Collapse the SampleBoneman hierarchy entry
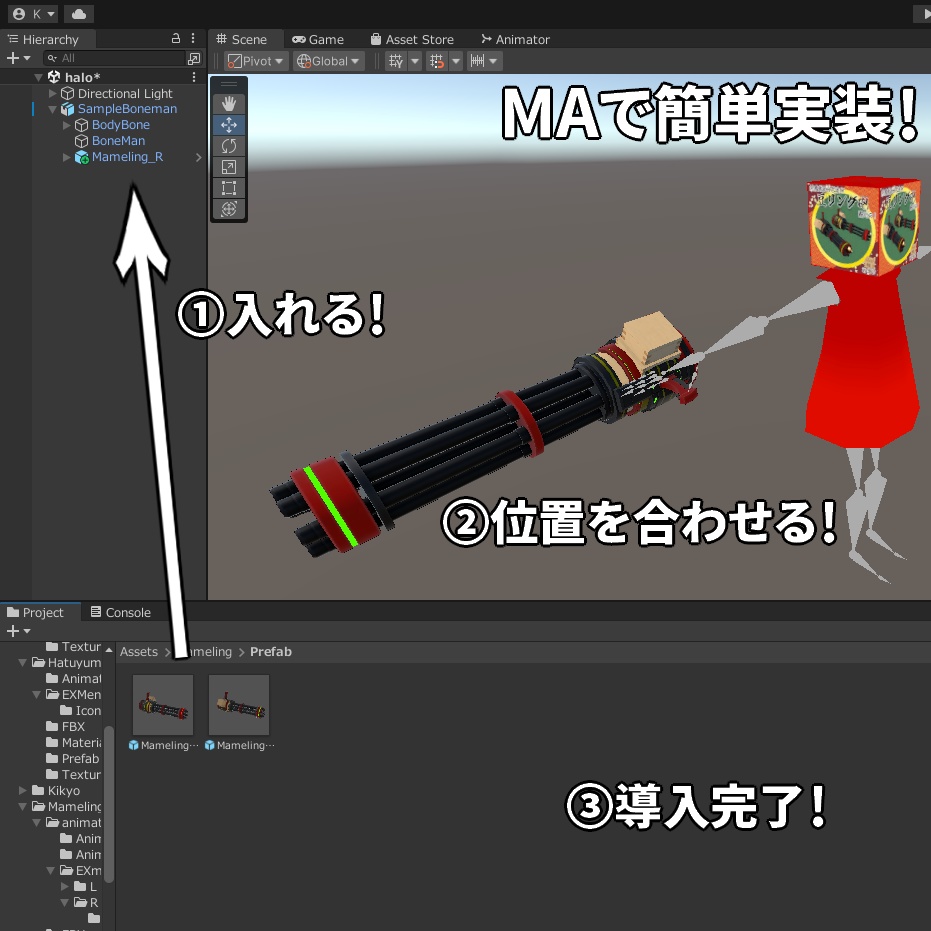Screen dimensions: 931x931 (52, 108)
